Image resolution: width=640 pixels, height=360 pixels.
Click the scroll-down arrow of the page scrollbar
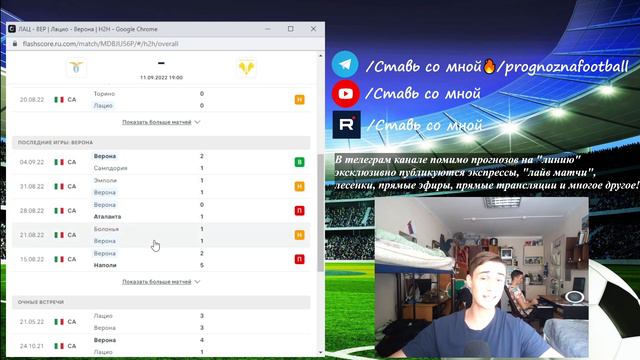(320, 353)
